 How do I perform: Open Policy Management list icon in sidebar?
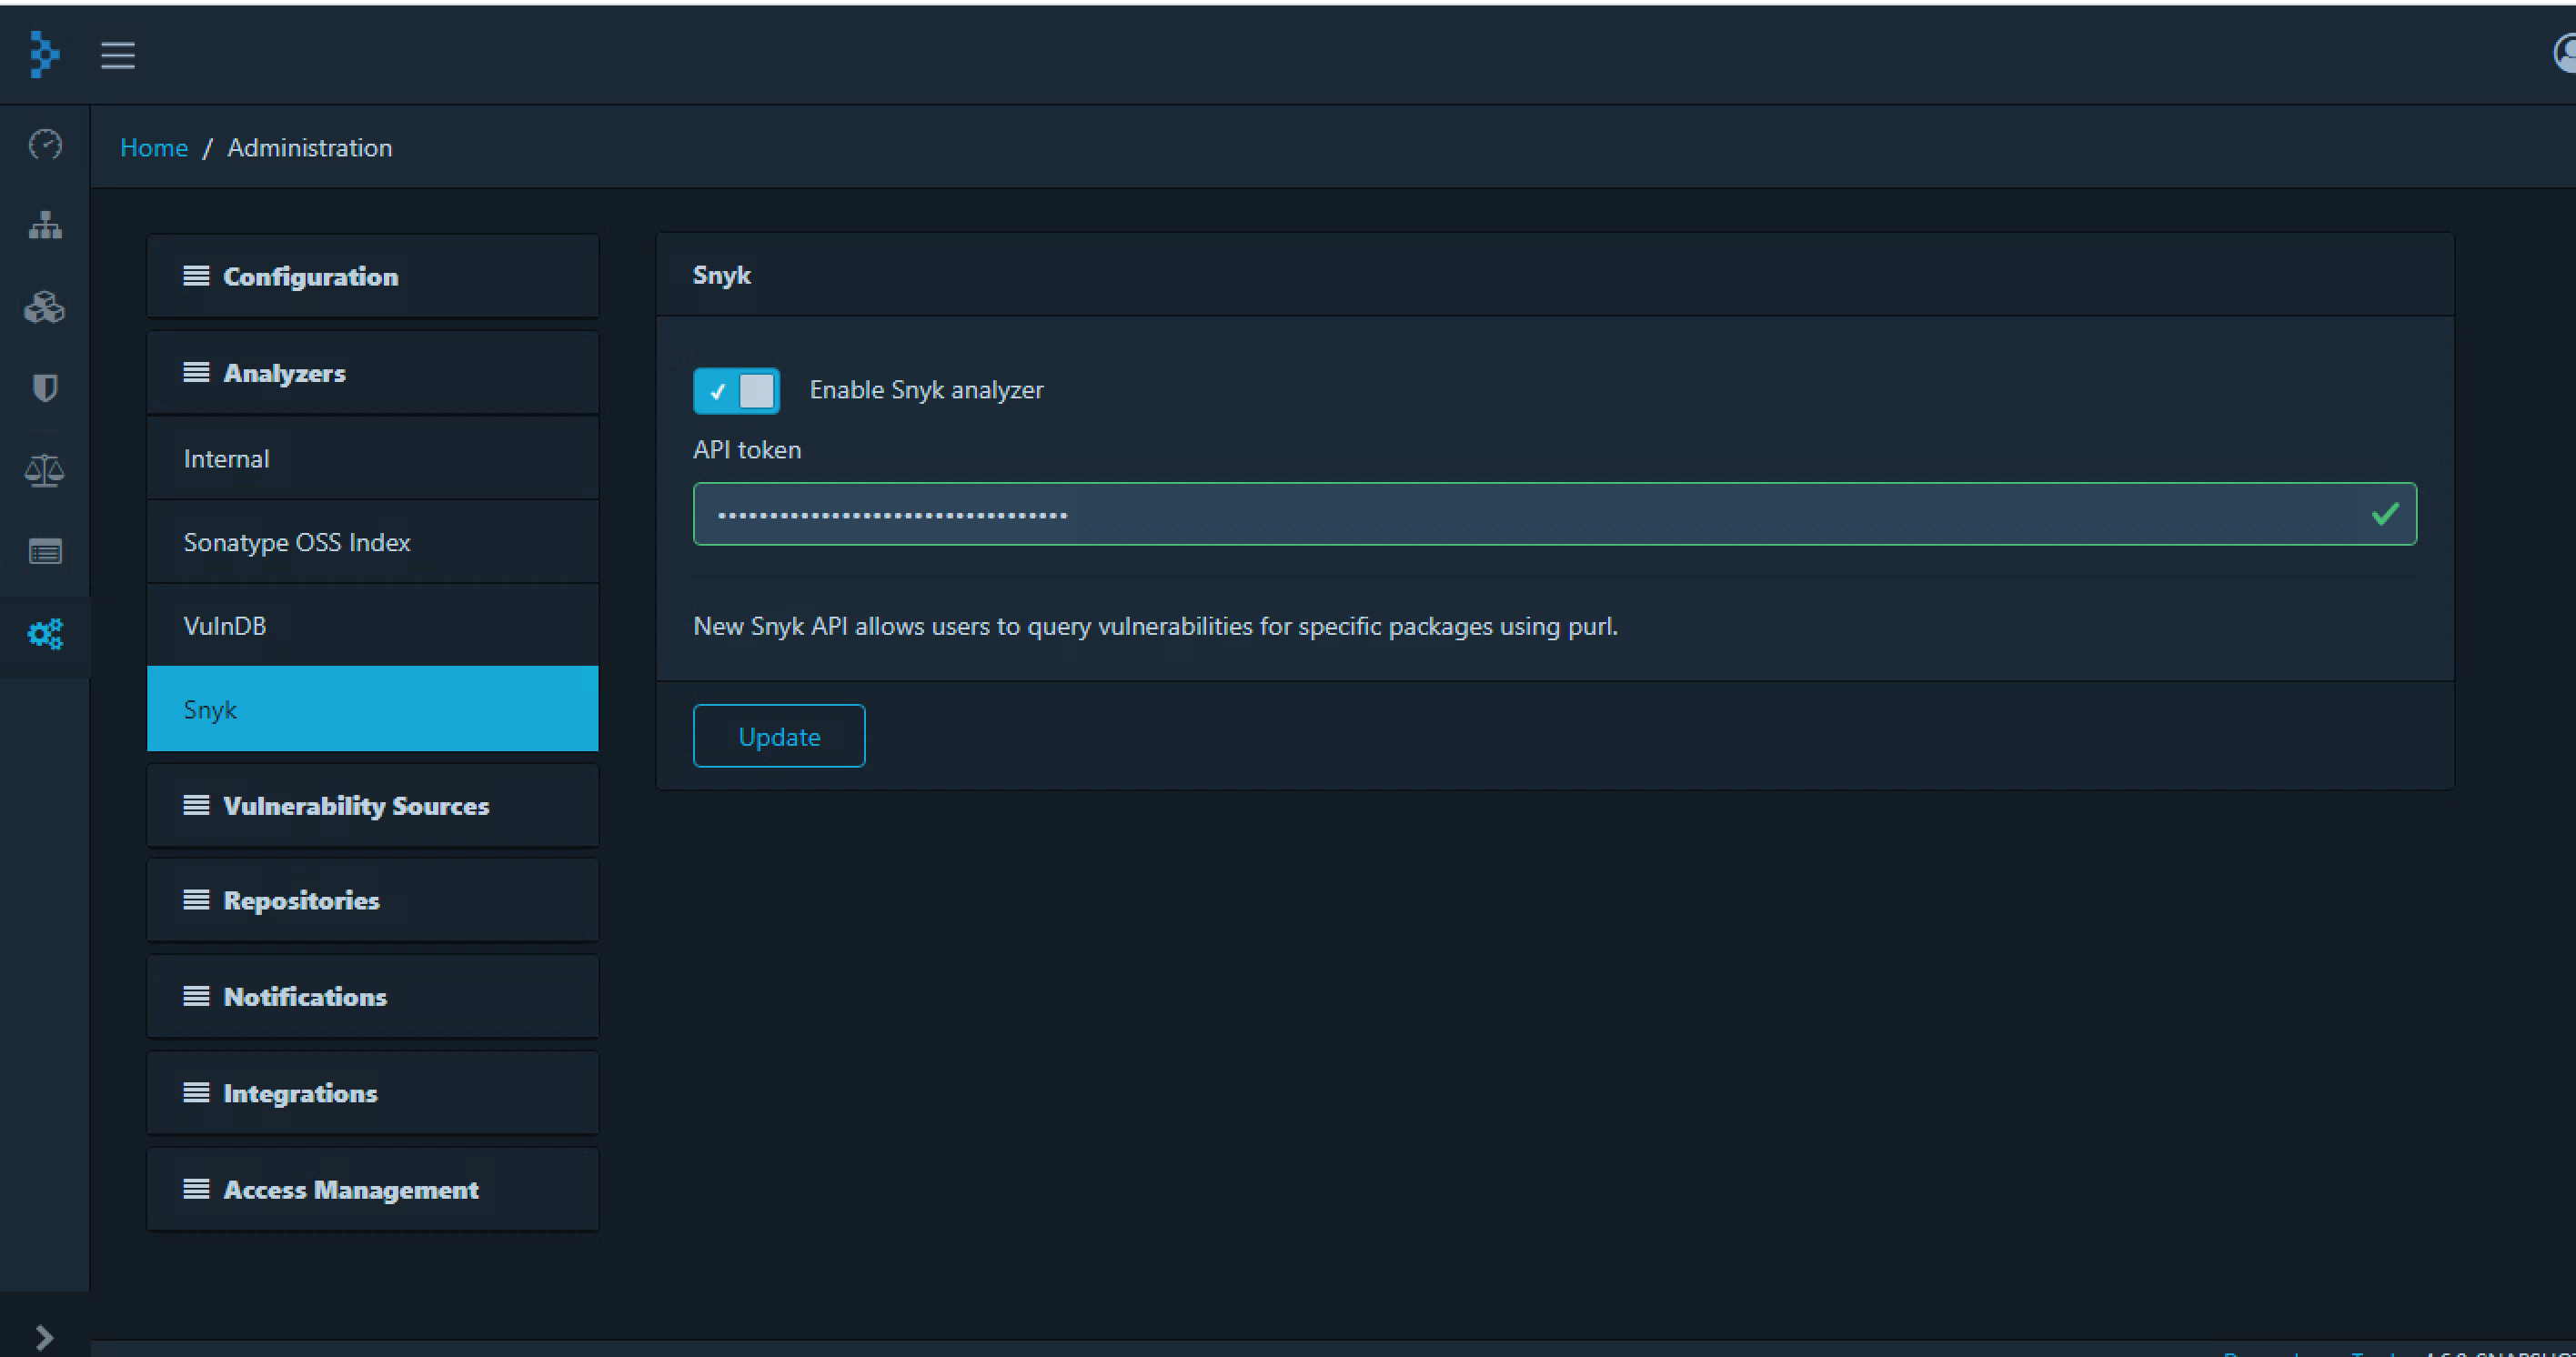pos(45,551)
